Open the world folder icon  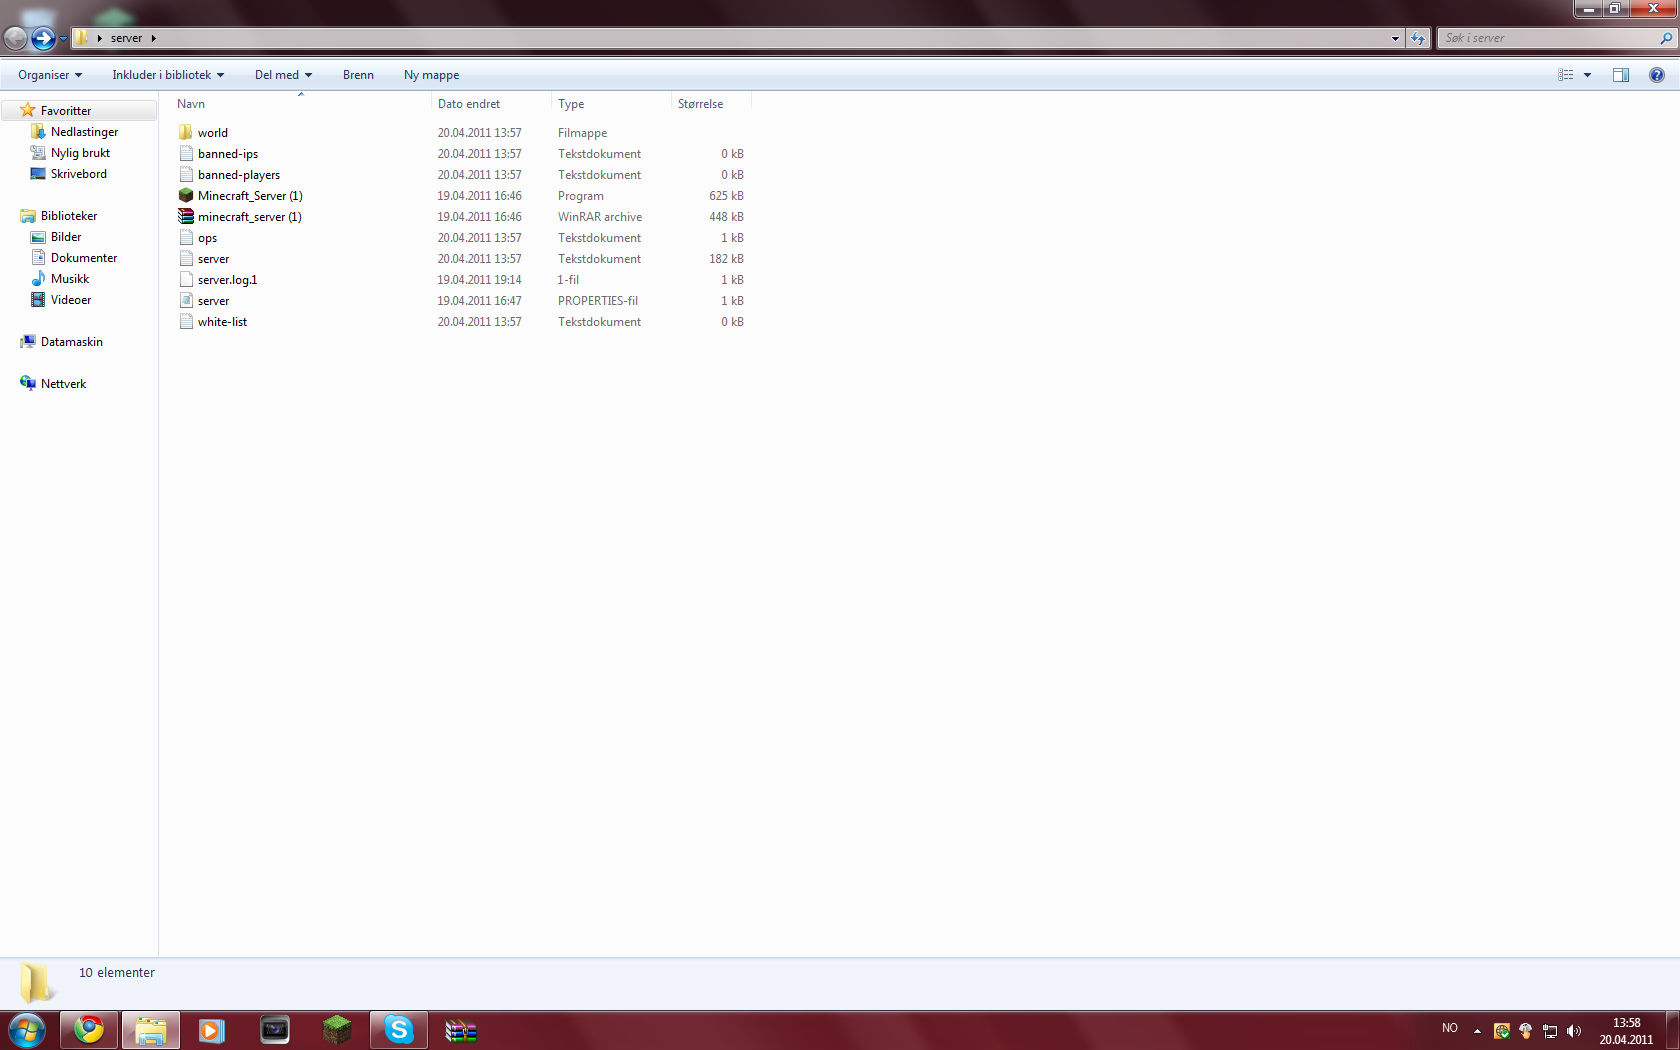[186, 132]
